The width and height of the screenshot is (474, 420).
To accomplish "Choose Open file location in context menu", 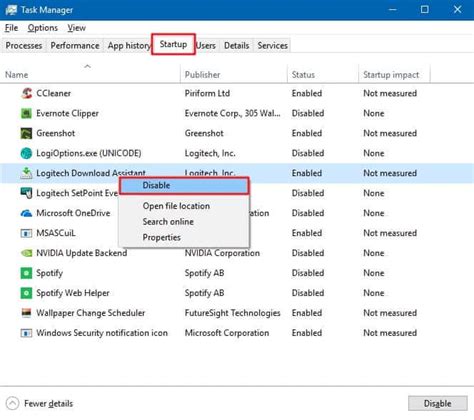I will (x=176, y=206).
